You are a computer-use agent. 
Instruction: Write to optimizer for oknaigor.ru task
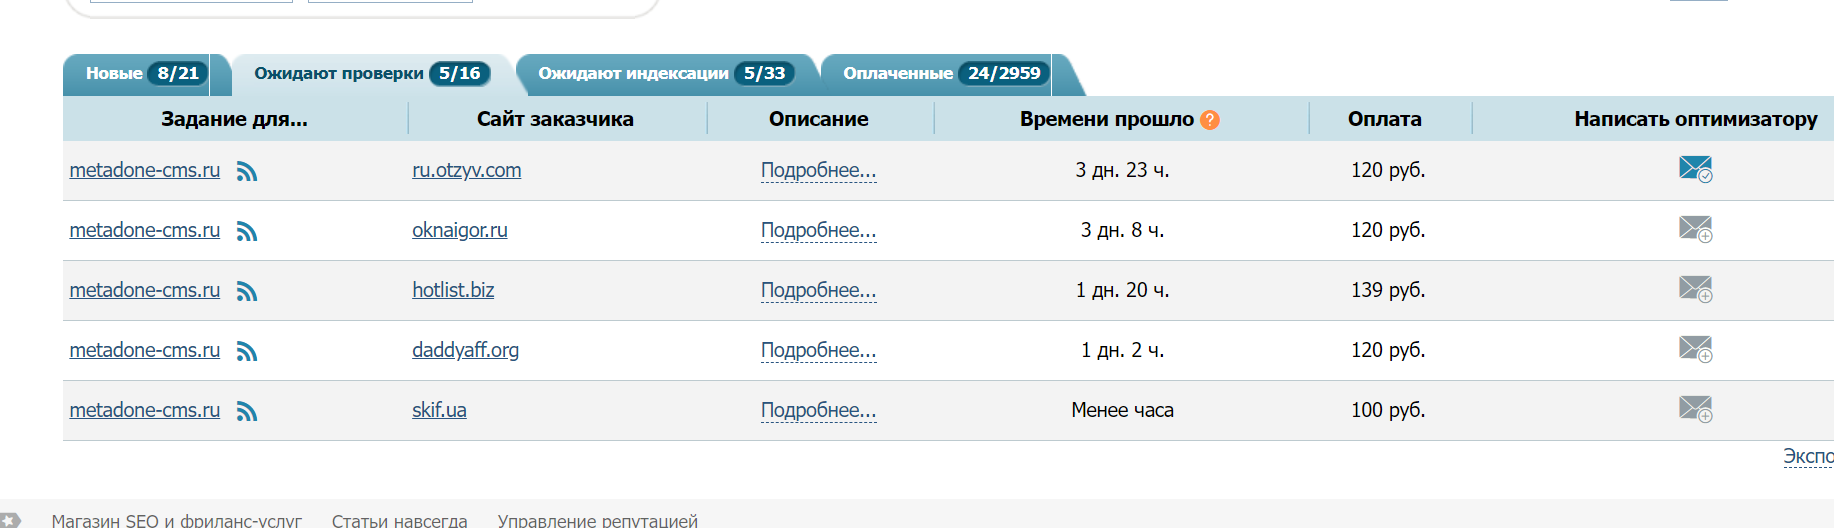pos(1695,229)
